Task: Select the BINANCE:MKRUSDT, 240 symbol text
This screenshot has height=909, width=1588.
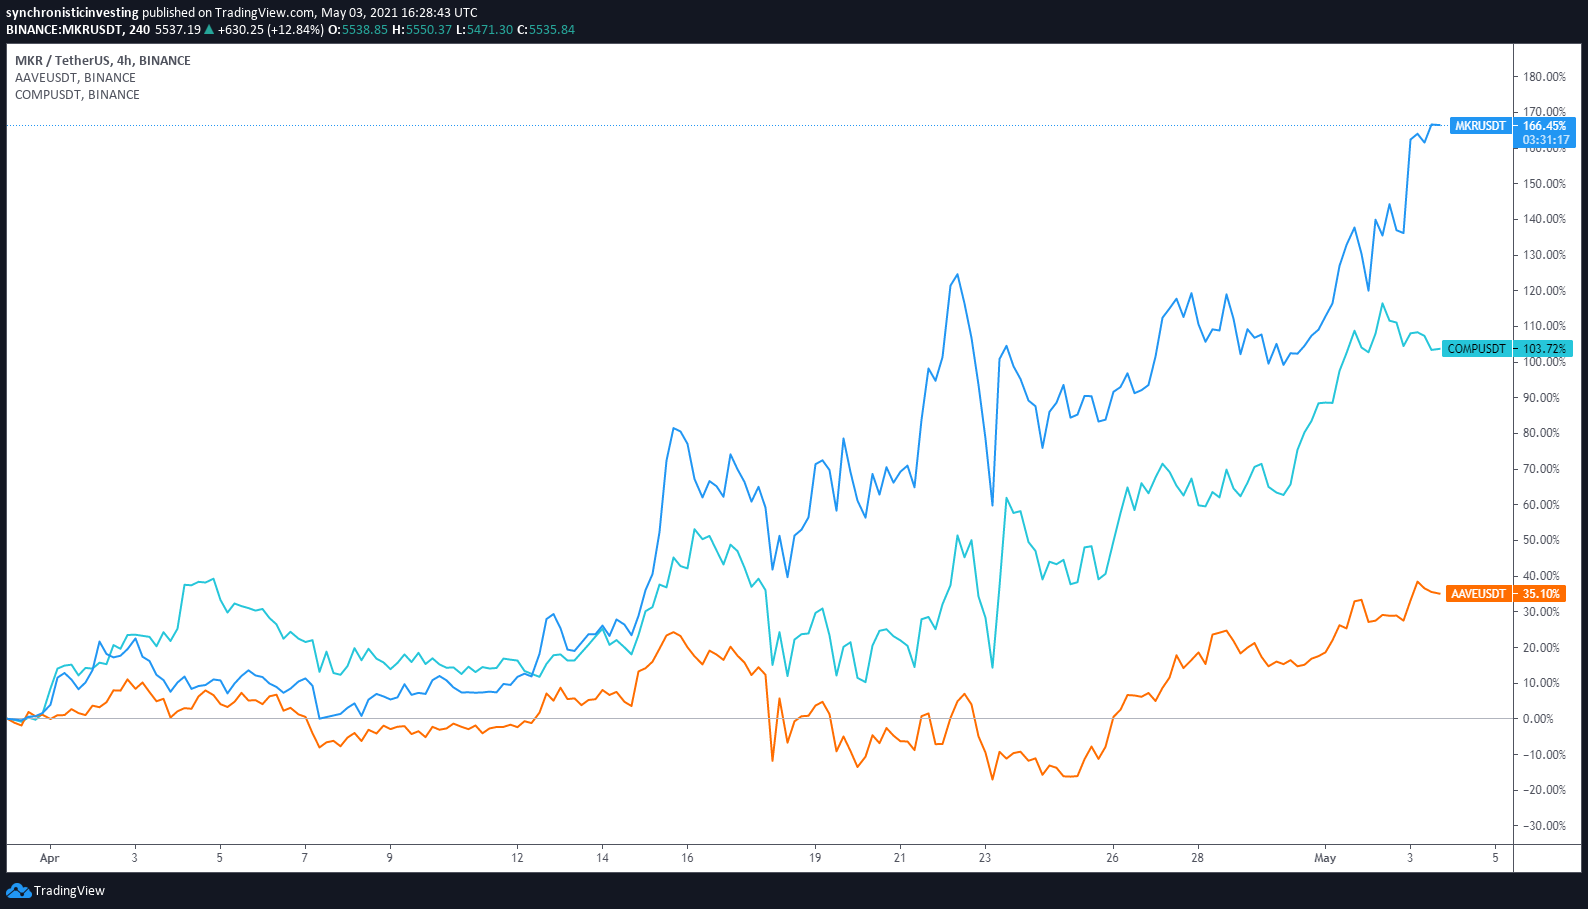Action: (78, 30)
